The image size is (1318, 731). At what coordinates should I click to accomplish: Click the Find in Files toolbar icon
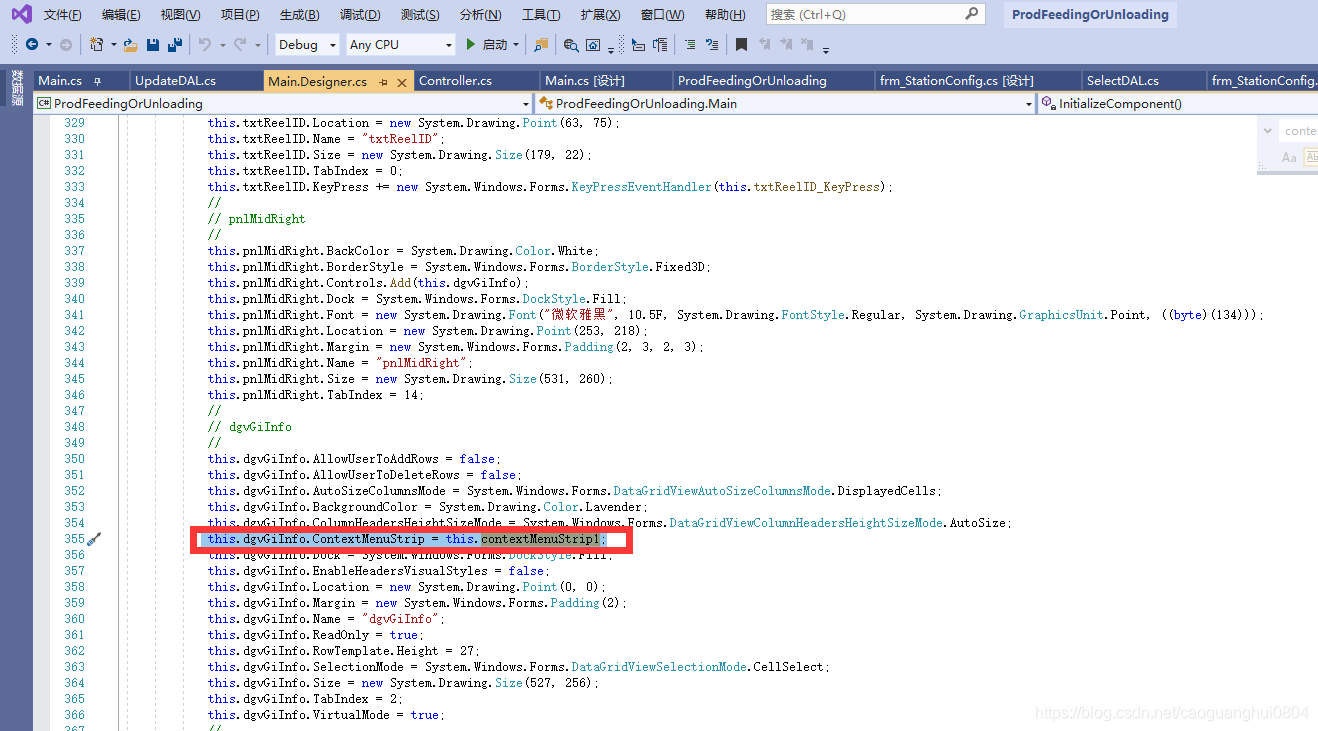coord(541,45)
